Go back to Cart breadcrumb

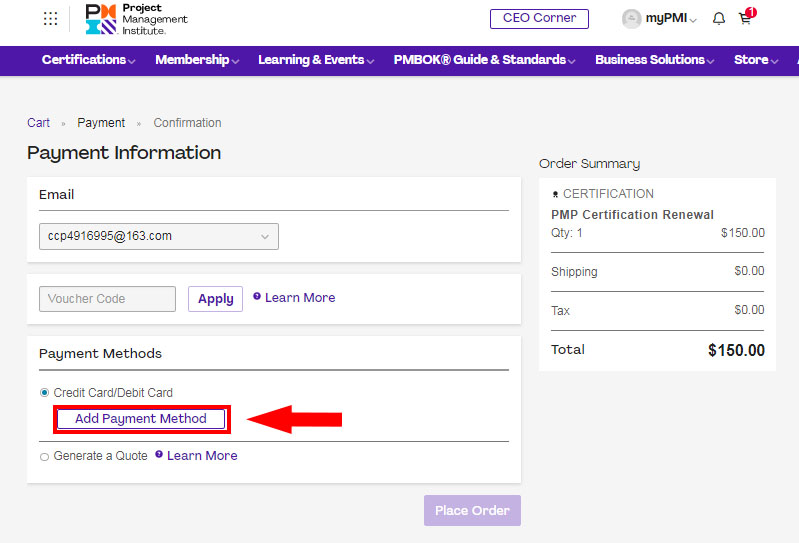click(x=38, y=123)
